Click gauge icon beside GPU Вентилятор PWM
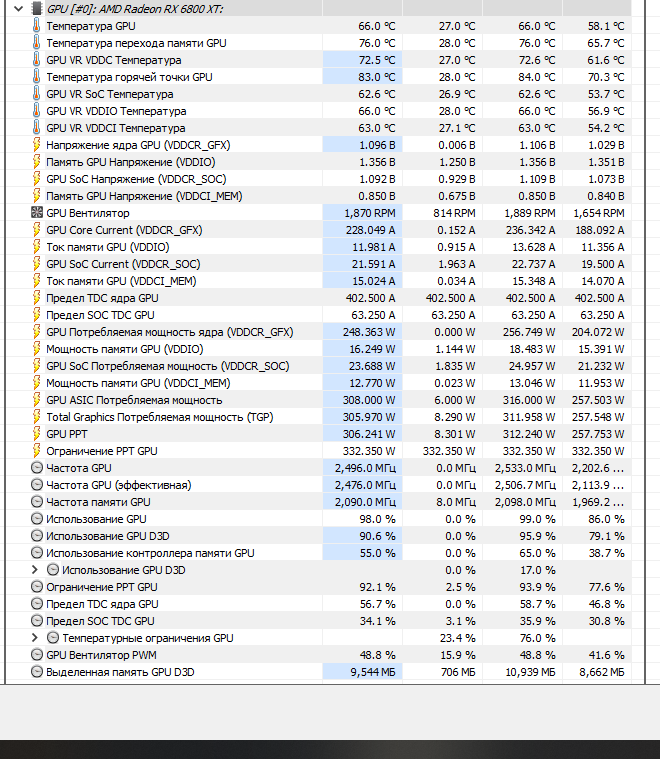This screenshot has width=660, height=759. pyautogui.click(x=37, y=655)
